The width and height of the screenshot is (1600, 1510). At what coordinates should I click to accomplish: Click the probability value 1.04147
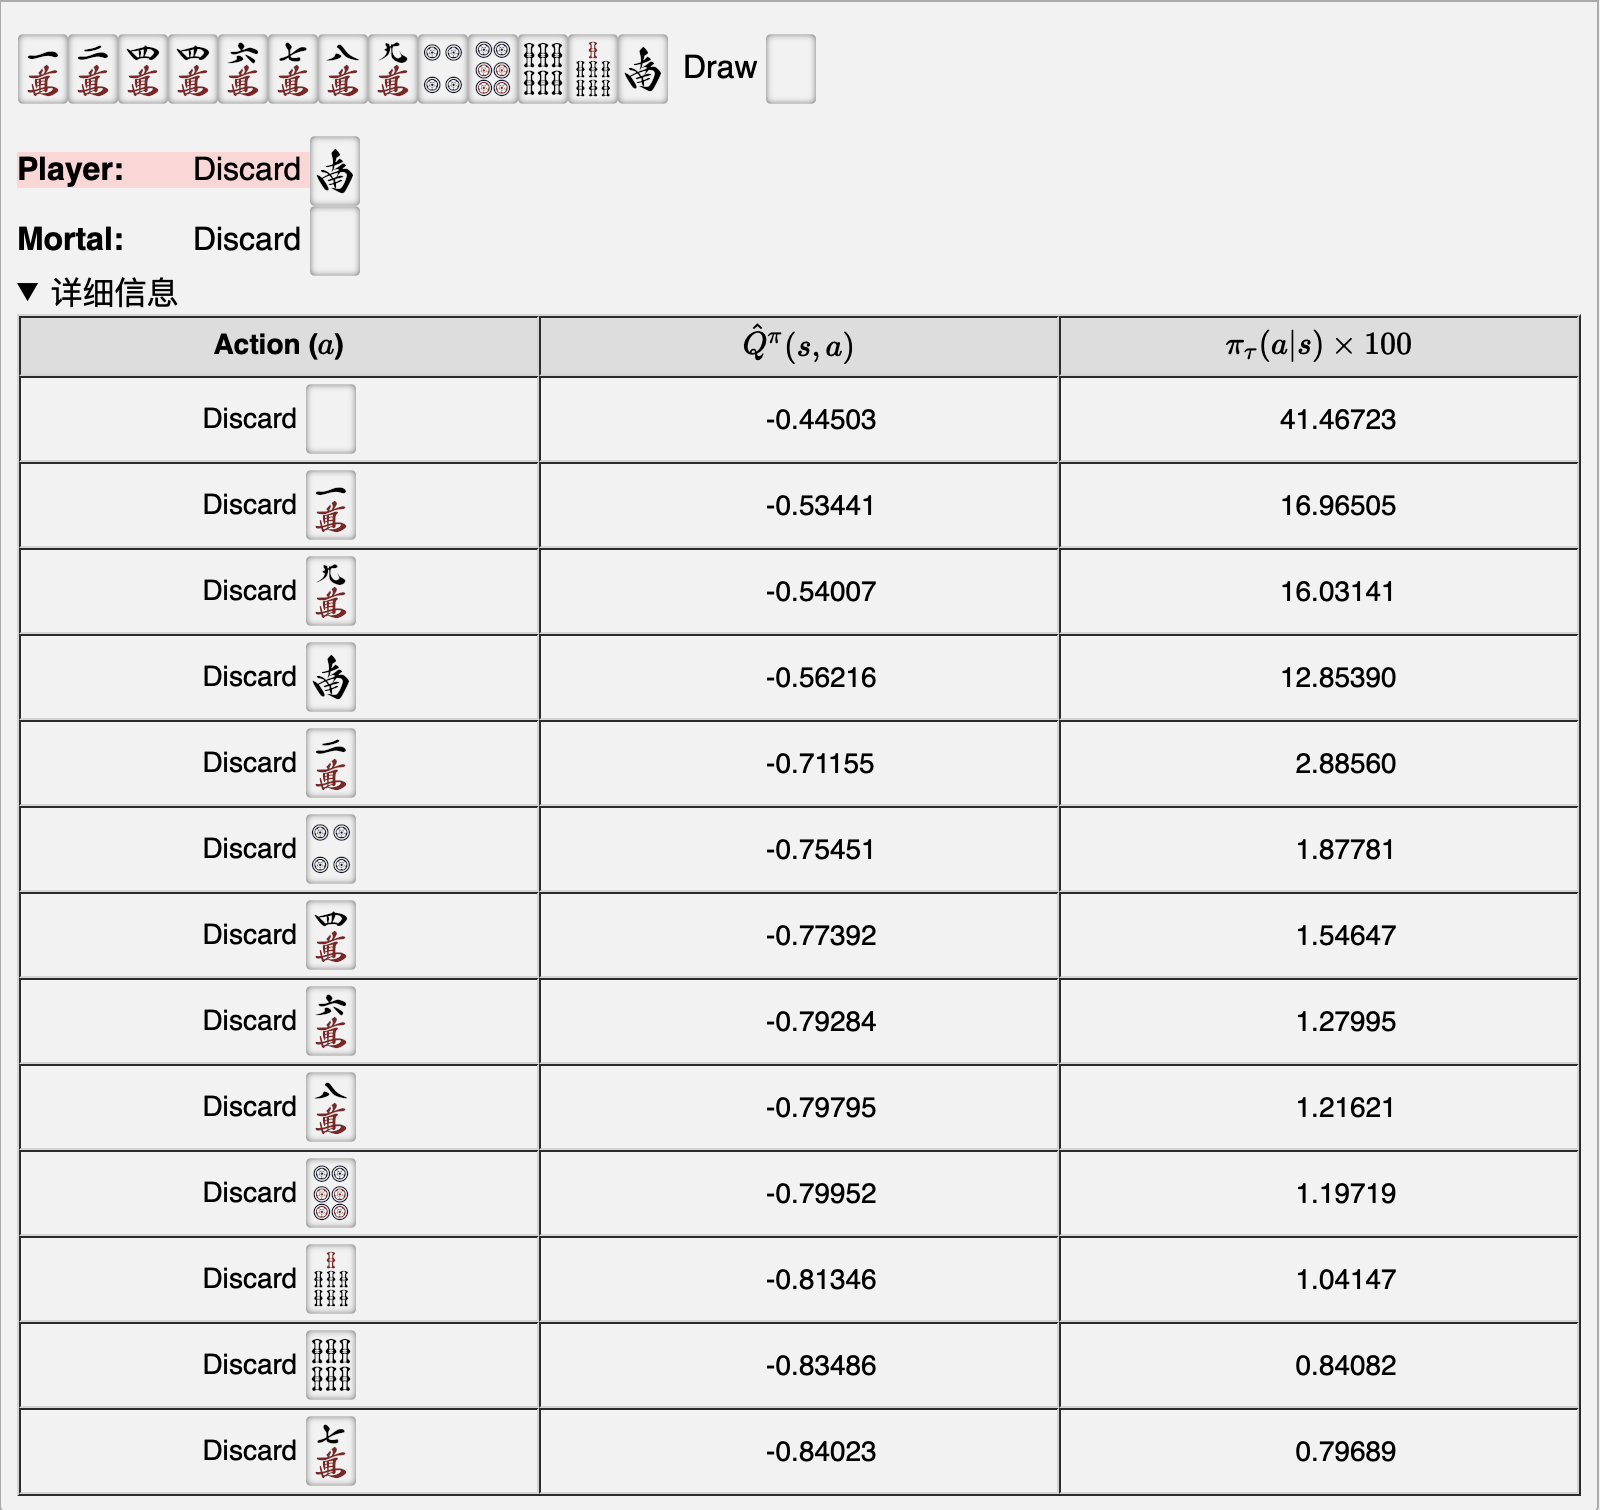(1345, 1279)
